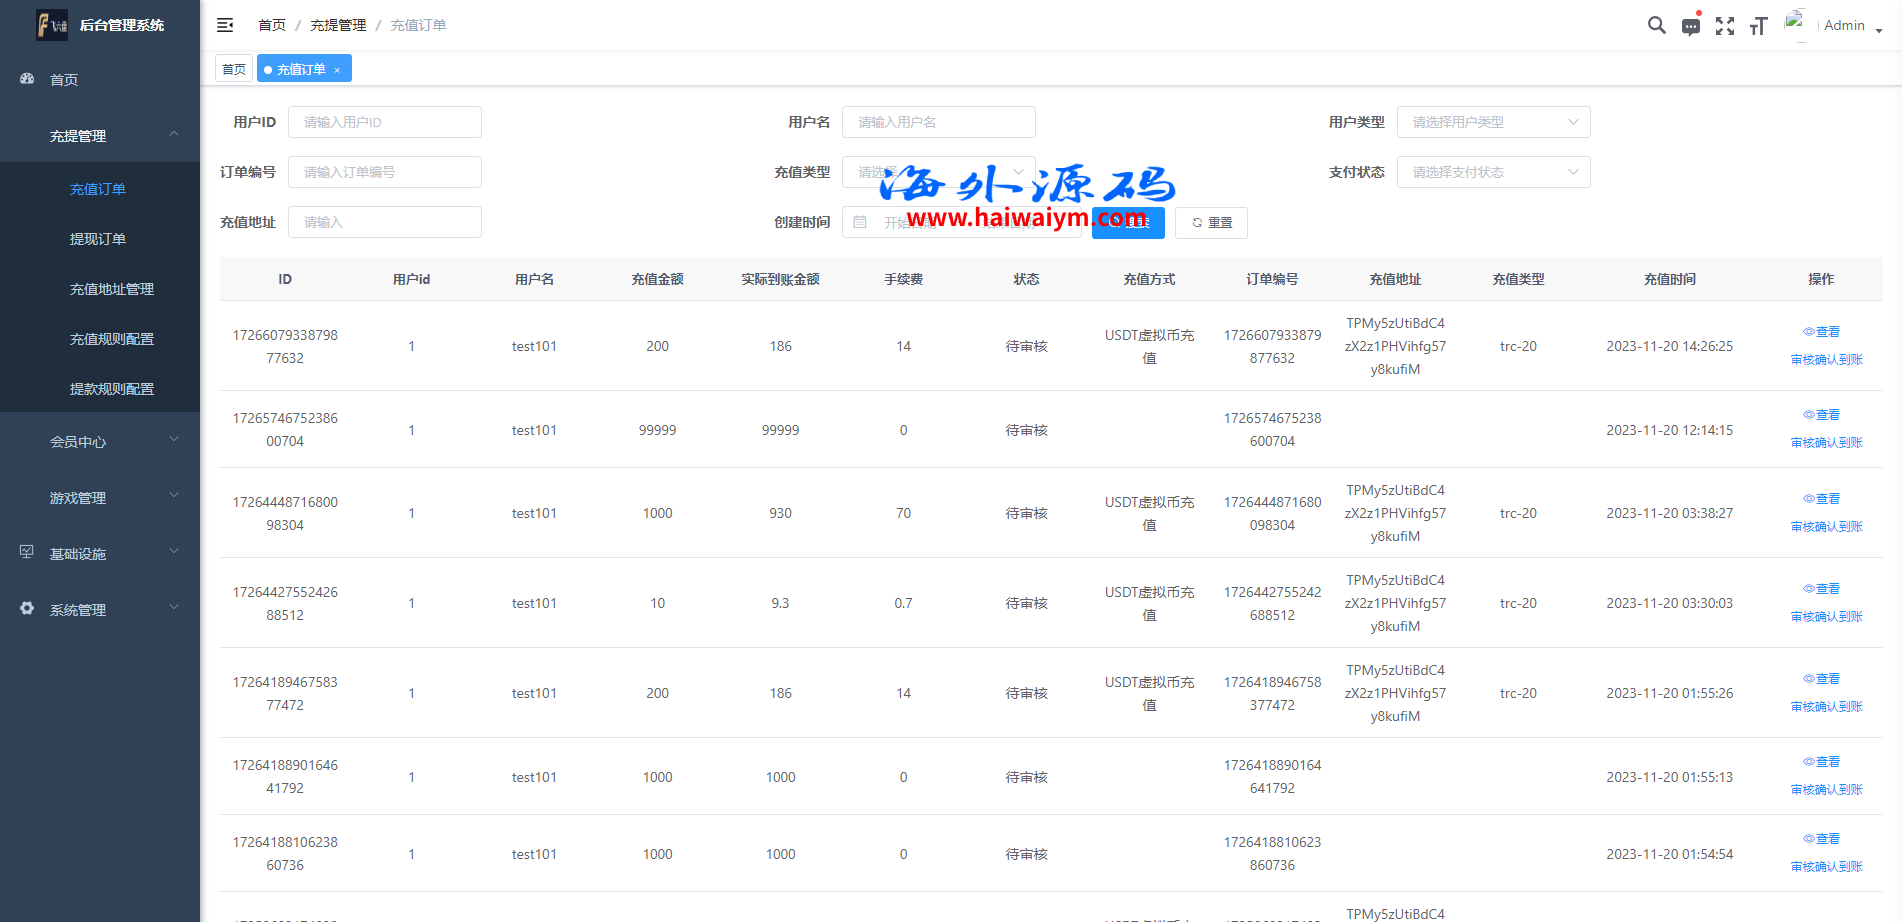Open the 支付状态 dropdown
The height and width of the screenshot is (922, 1902).
pos(1492,172)
